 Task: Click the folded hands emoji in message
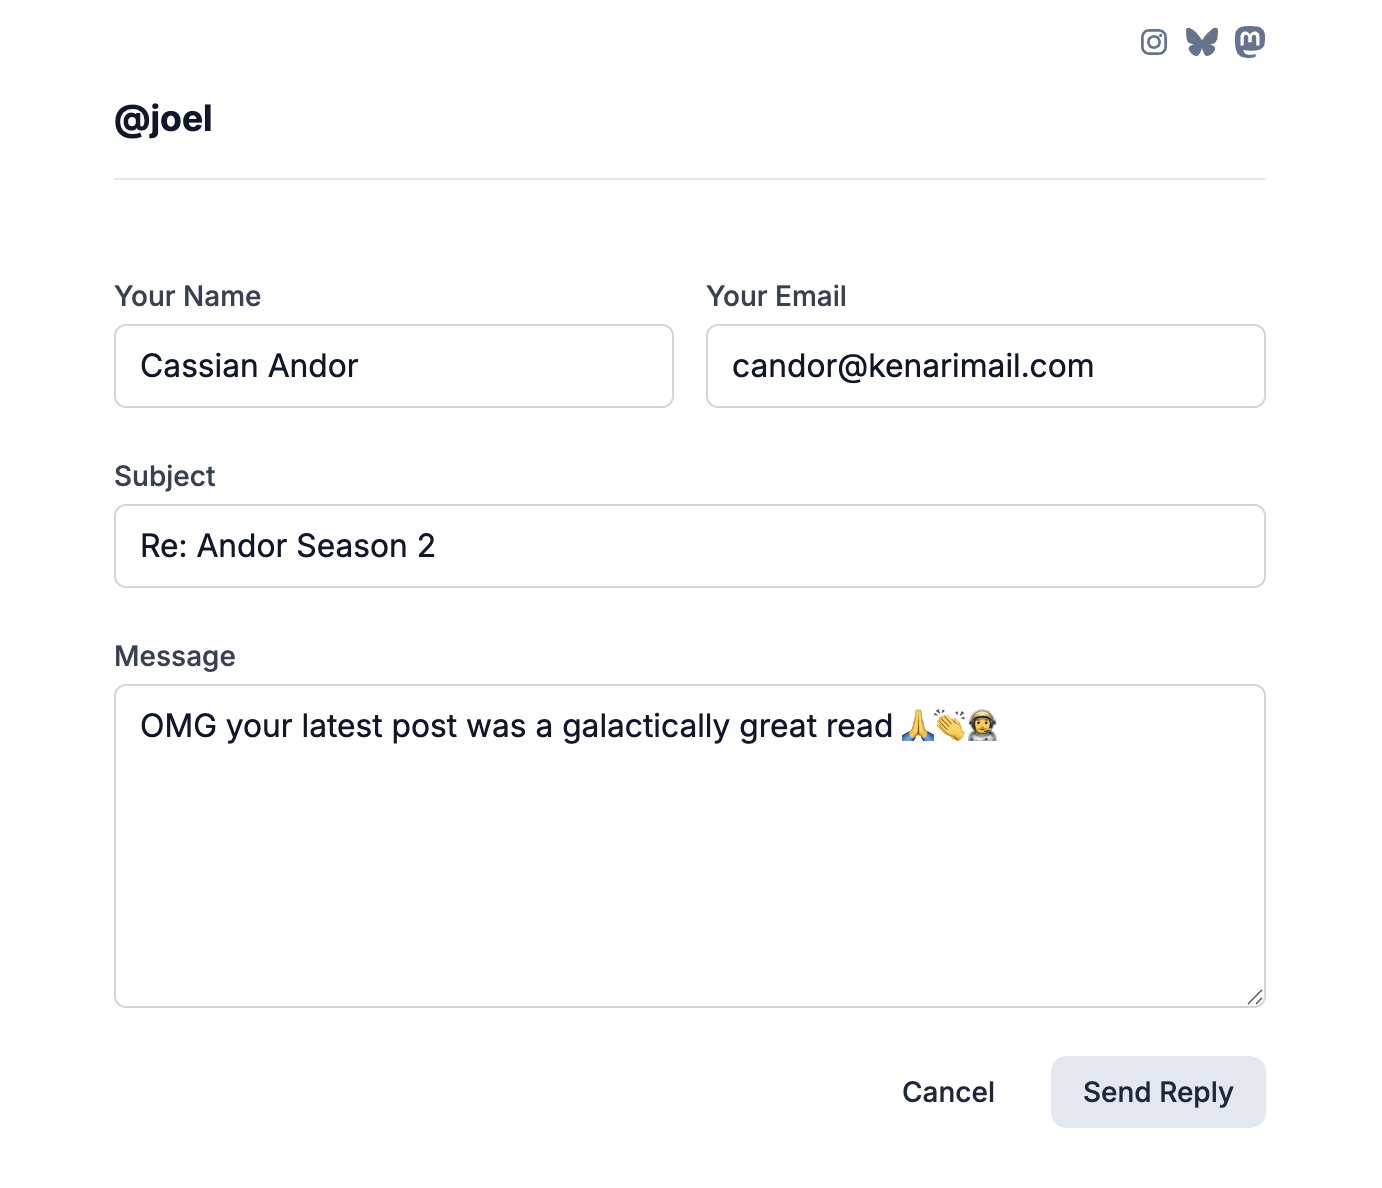(917, 725)
